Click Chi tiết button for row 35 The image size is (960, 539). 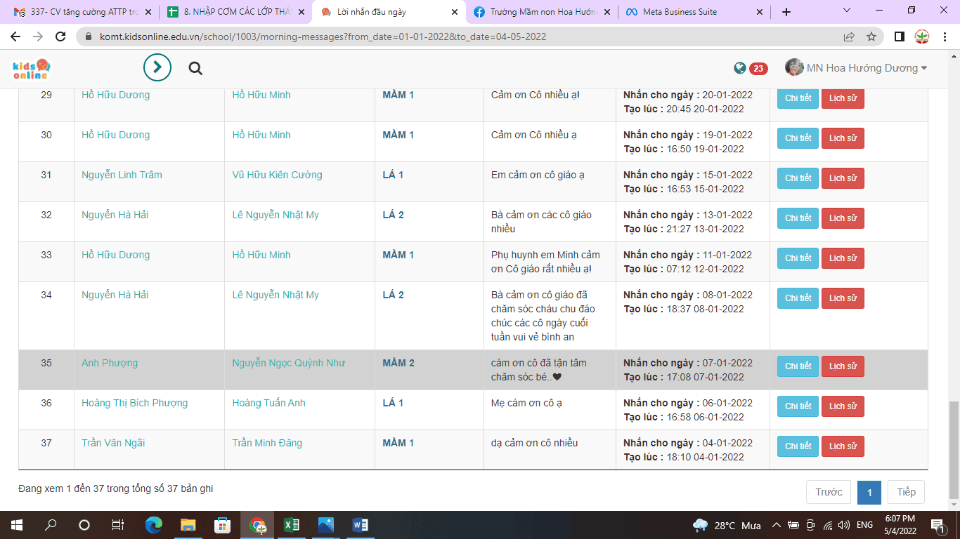[797, 366]
